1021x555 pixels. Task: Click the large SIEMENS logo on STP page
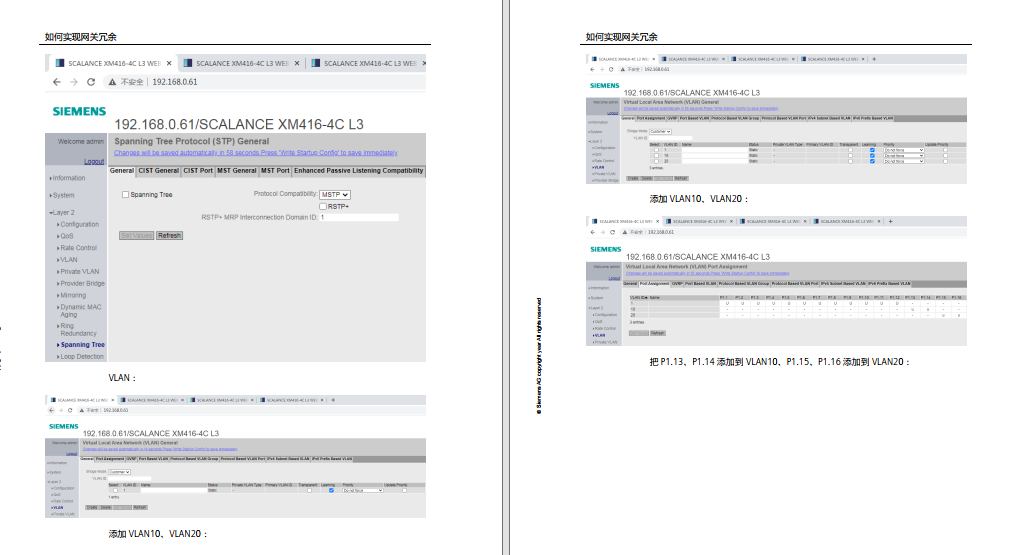point(79,111)
